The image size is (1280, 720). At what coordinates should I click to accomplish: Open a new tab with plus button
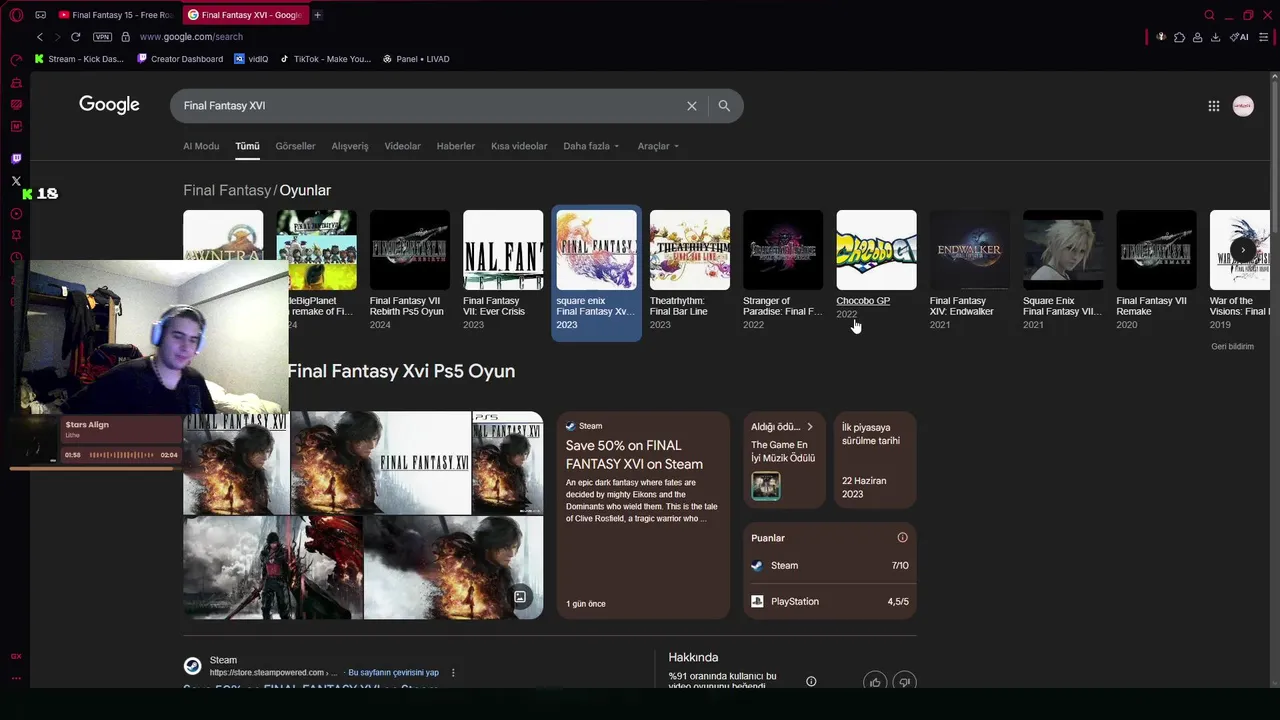[318, 15]
